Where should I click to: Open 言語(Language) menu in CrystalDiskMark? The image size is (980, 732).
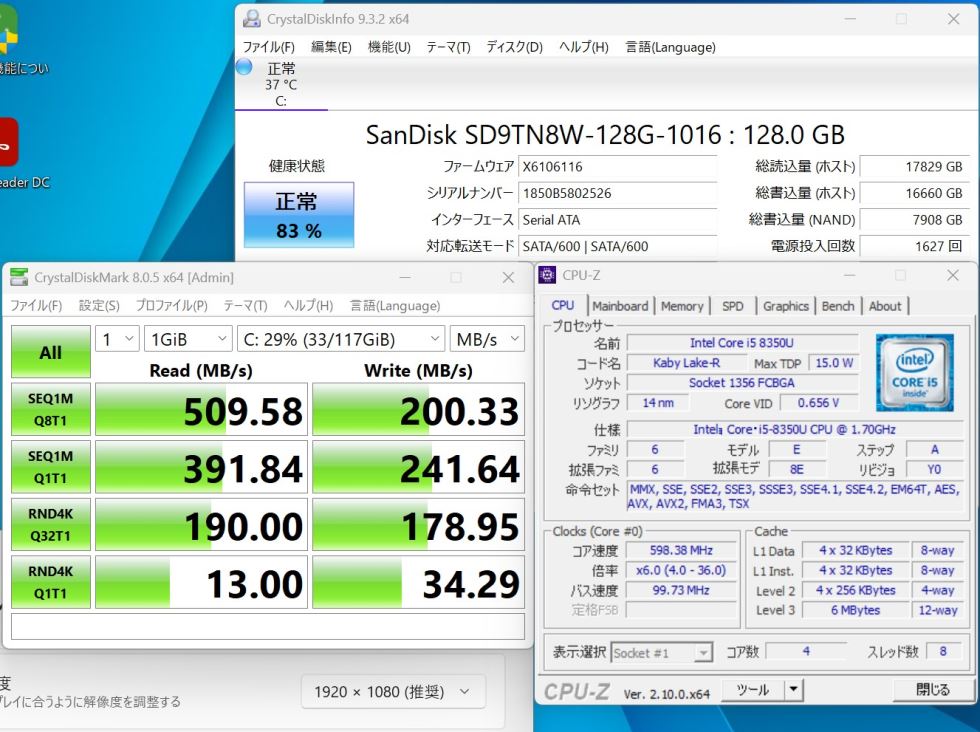click(394, 306)
